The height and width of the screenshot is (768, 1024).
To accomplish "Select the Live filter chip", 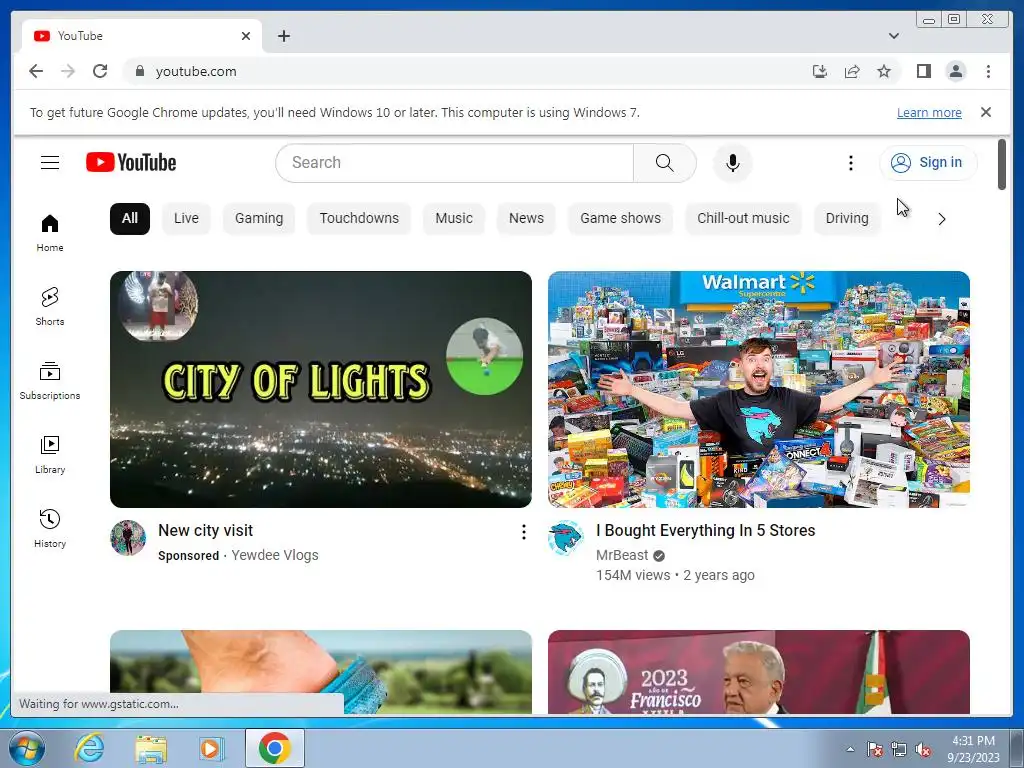I will point(186,219).
